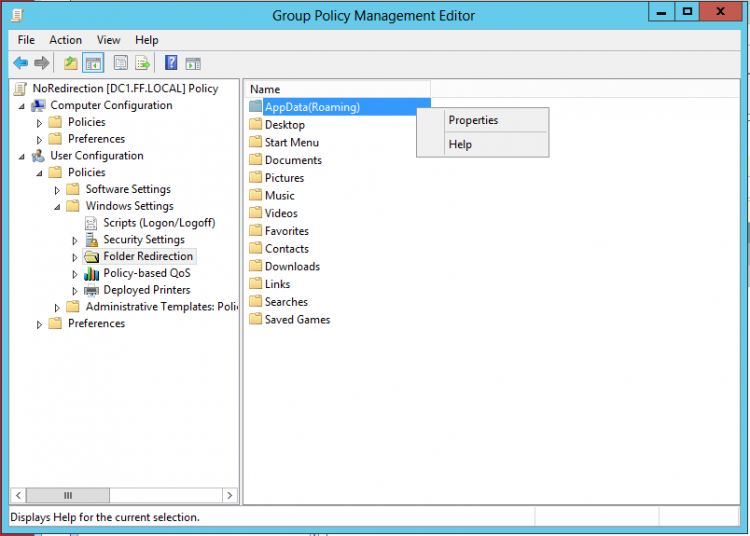Go back with the blue Back arrow

point(21,63)
